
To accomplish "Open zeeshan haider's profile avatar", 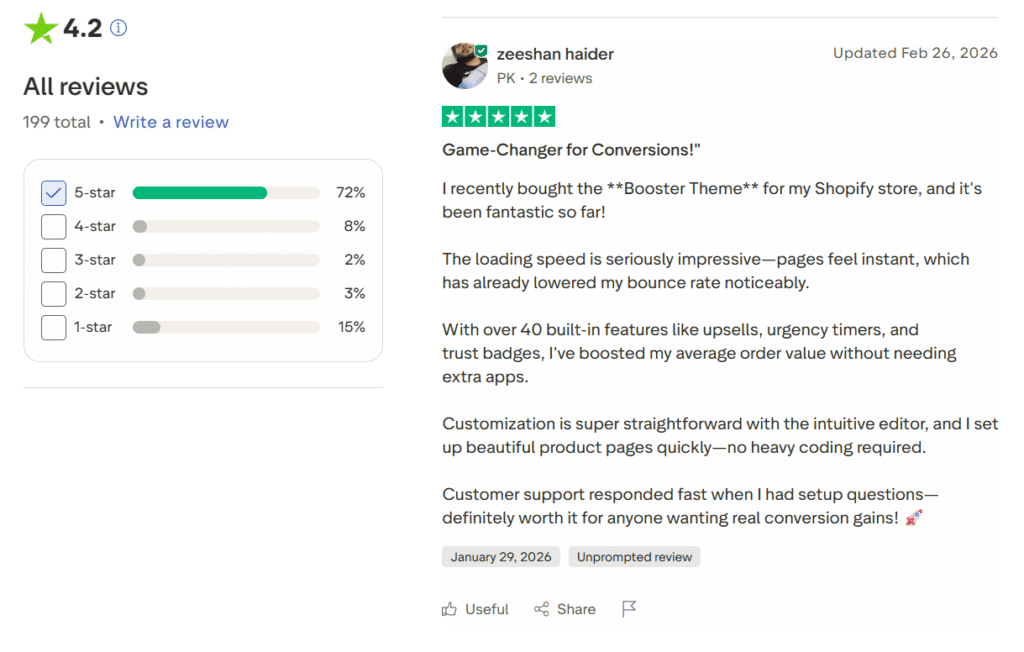I will point(464,64).
